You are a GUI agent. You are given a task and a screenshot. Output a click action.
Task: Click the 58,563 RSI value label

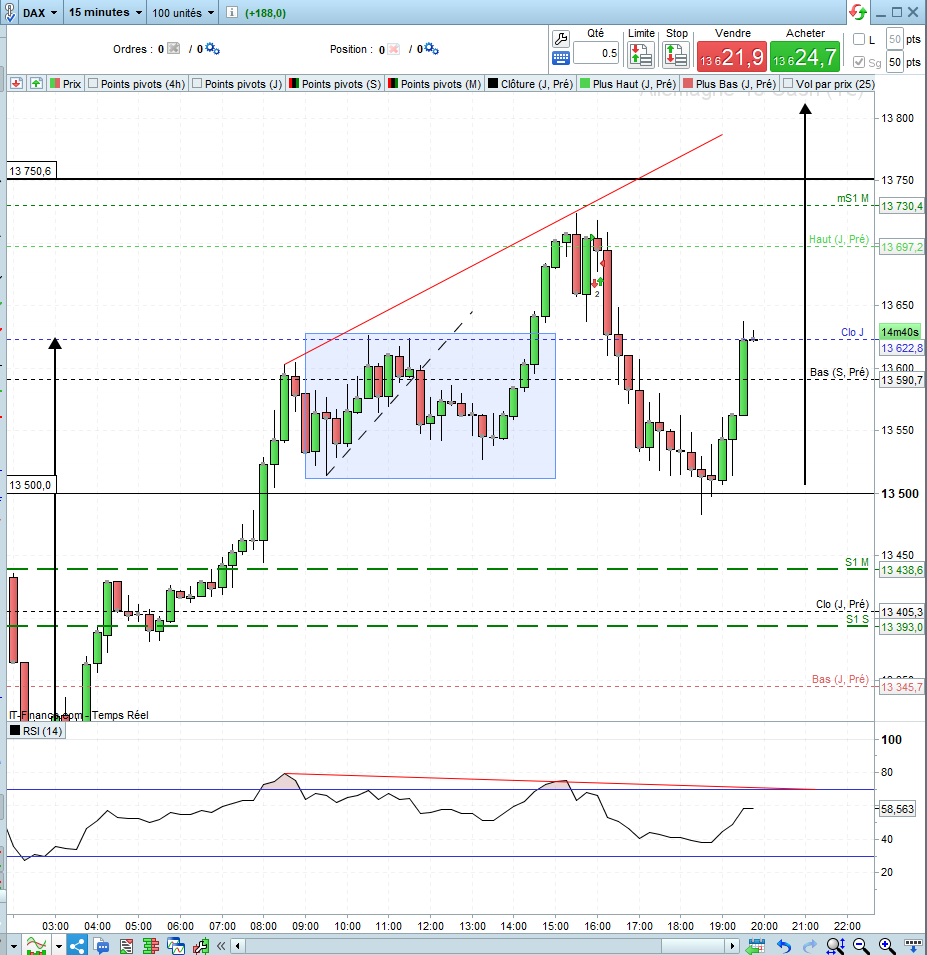(897, 809)
